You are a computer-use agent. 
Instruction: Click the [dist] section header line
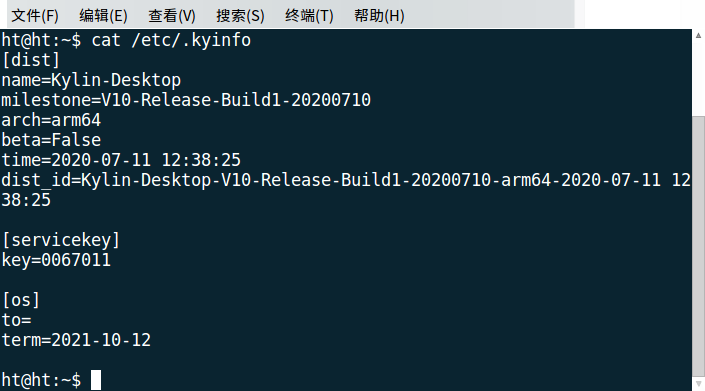coord(31,60)
